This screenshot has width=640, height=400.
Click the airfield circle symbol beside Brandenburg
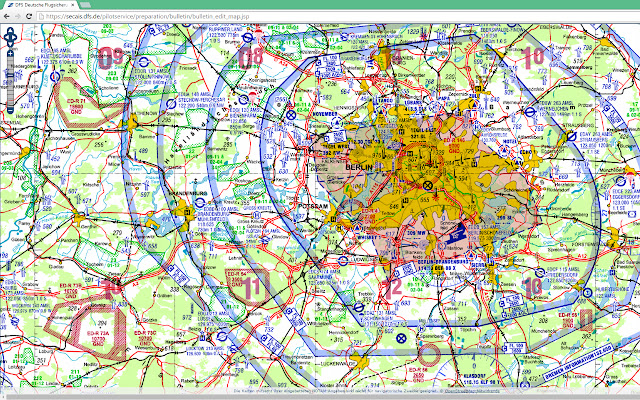coord(200,203)
